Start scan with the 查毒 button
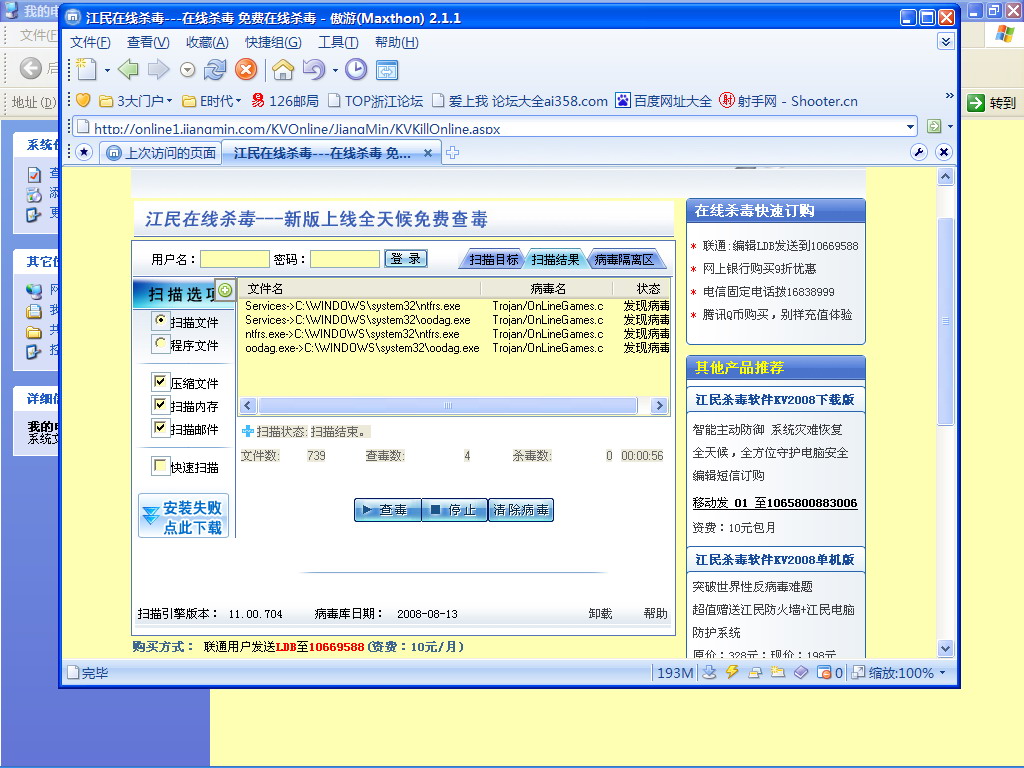This screenshot has height=768, width=1024. [387, 509]
